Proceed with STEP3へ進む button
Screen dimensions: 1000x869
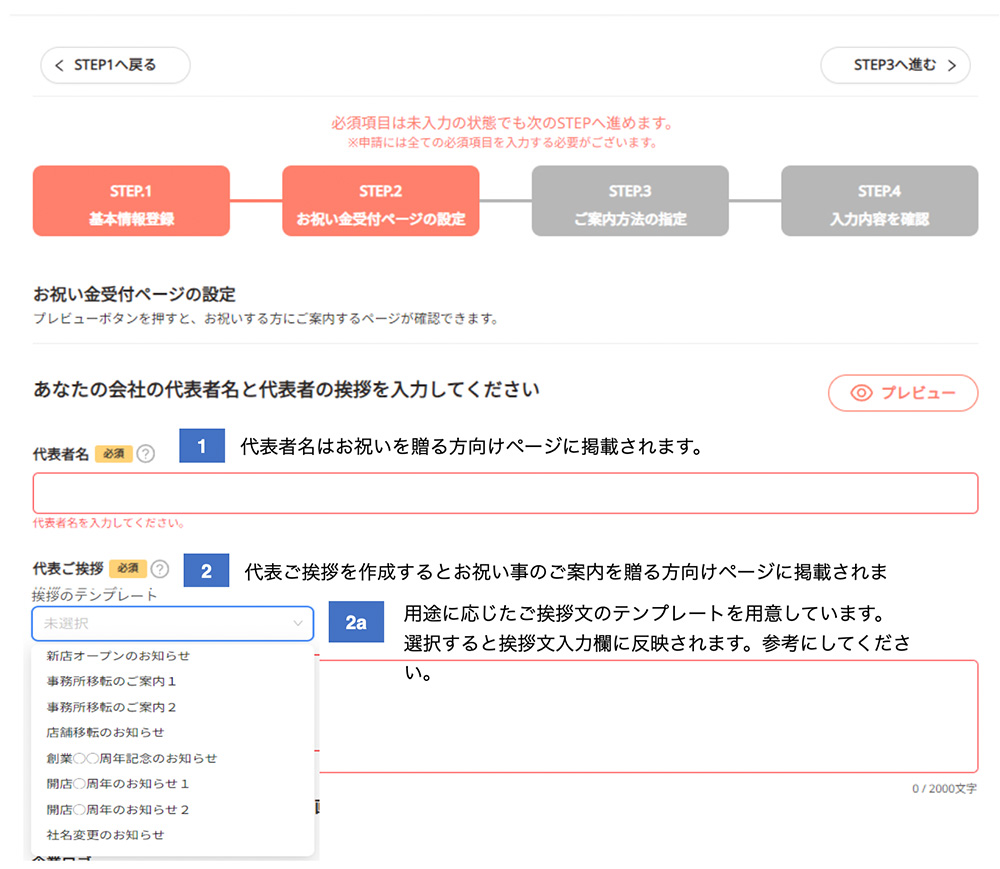895,65
